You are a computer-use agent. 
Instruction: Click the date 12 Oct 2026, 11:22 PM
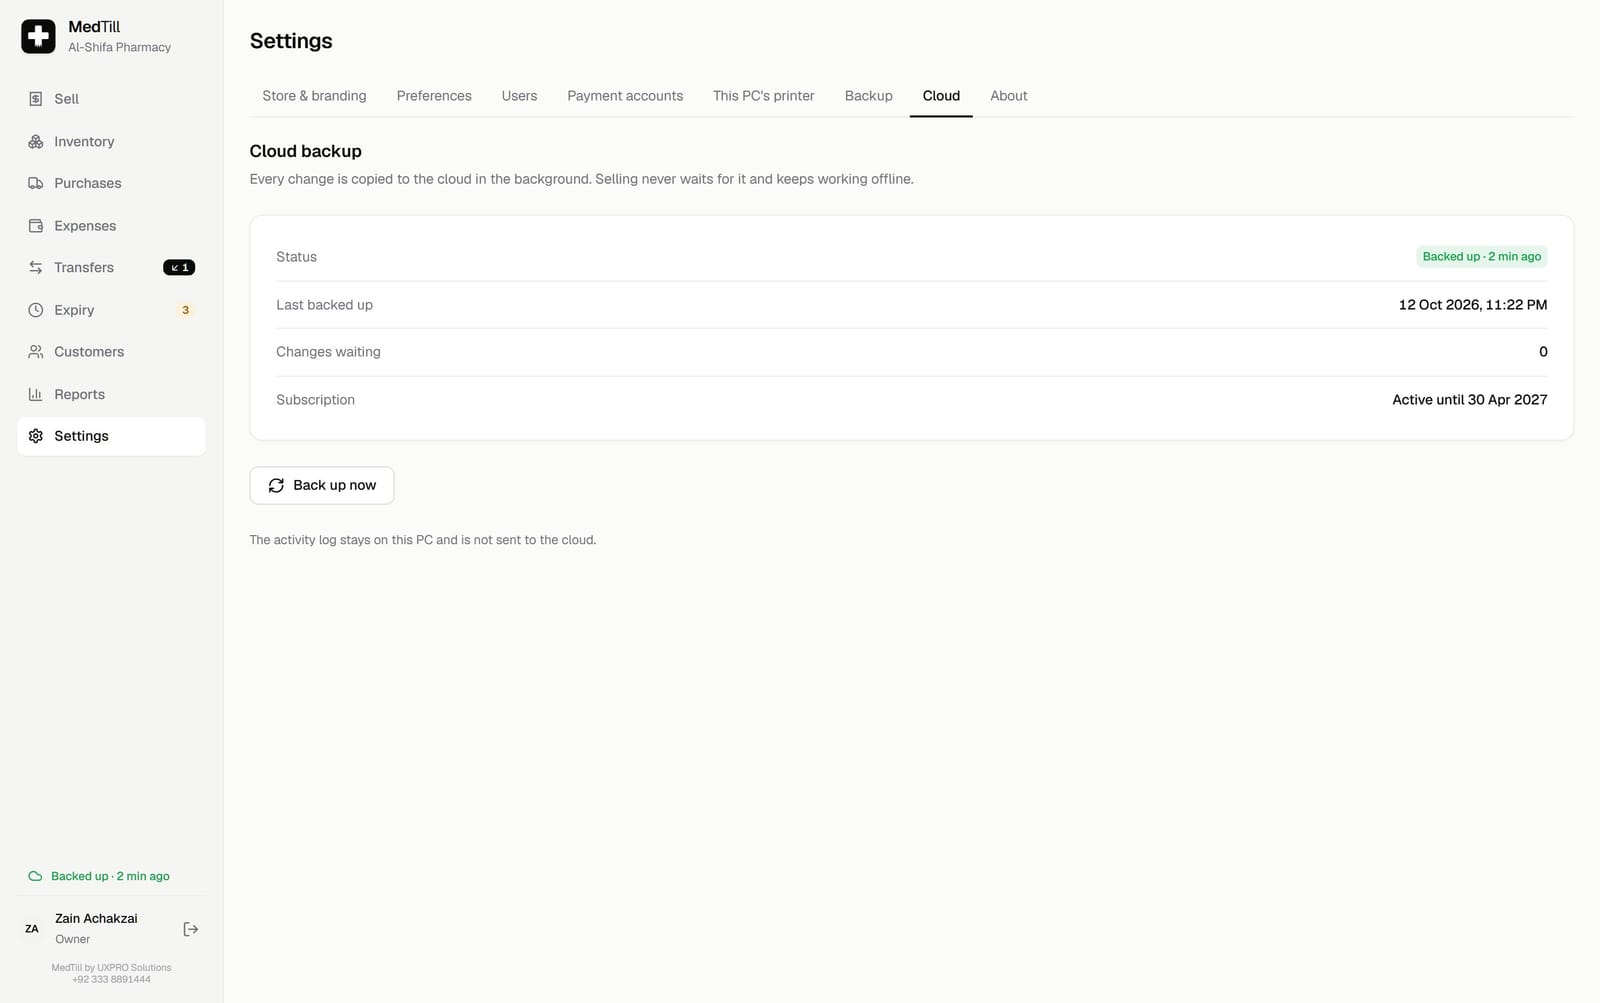[x=1472, y=305]
